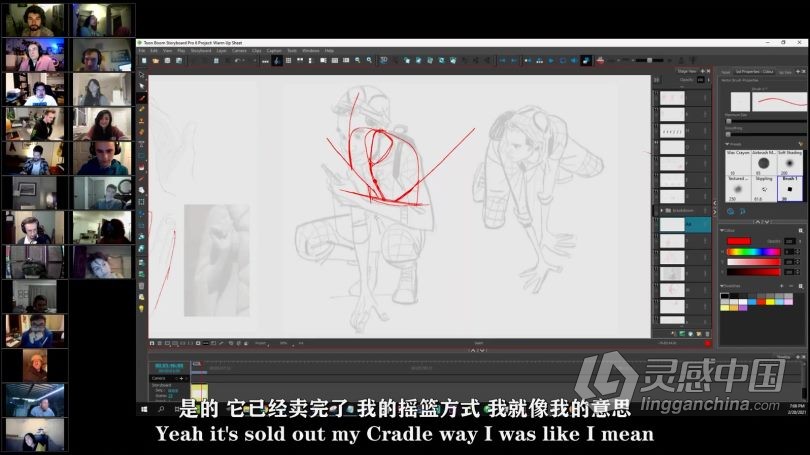Collapse the Presets section arrow
Viewport: 810px width, 455px height.
[x=727, y=144]
